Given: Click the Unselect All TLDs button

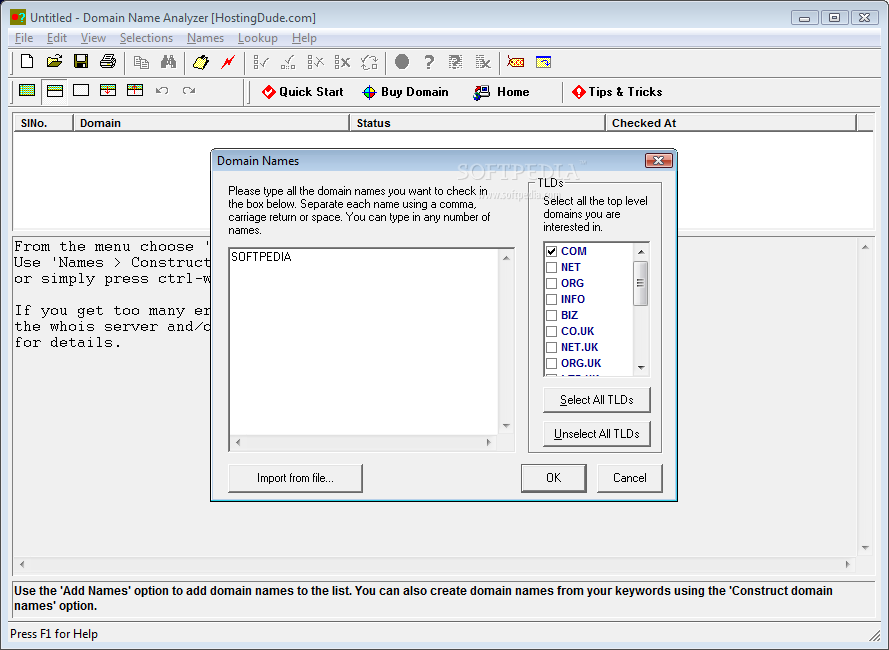Looking at the screenshot, I should tap(596, 434).
